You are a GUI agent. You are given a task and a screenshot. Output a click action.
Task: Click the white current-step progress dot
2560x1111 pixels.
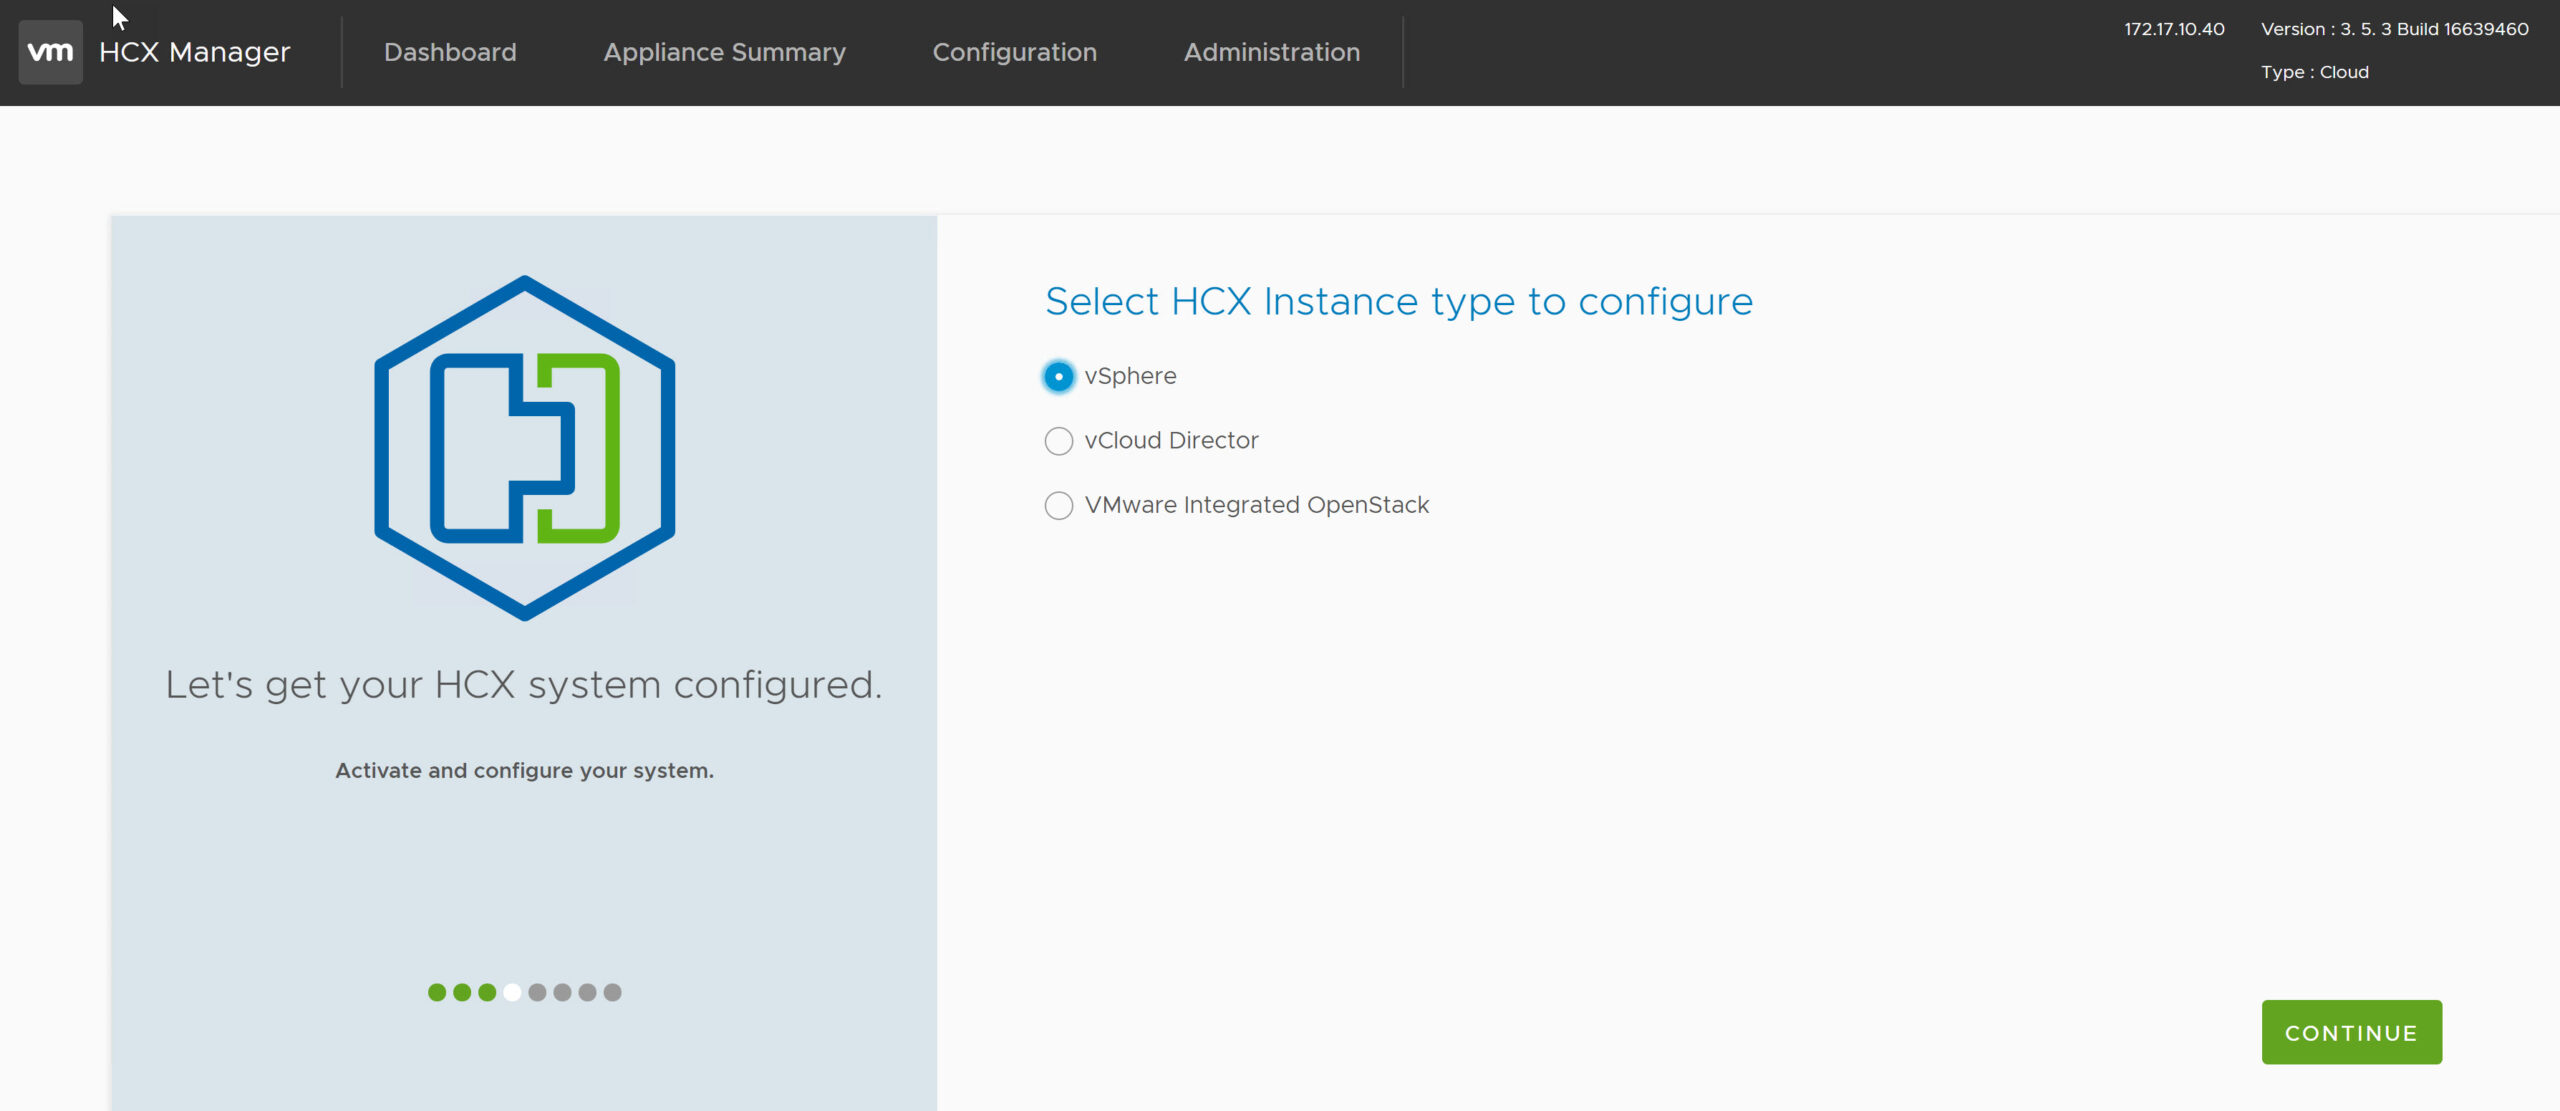point(512,992)
